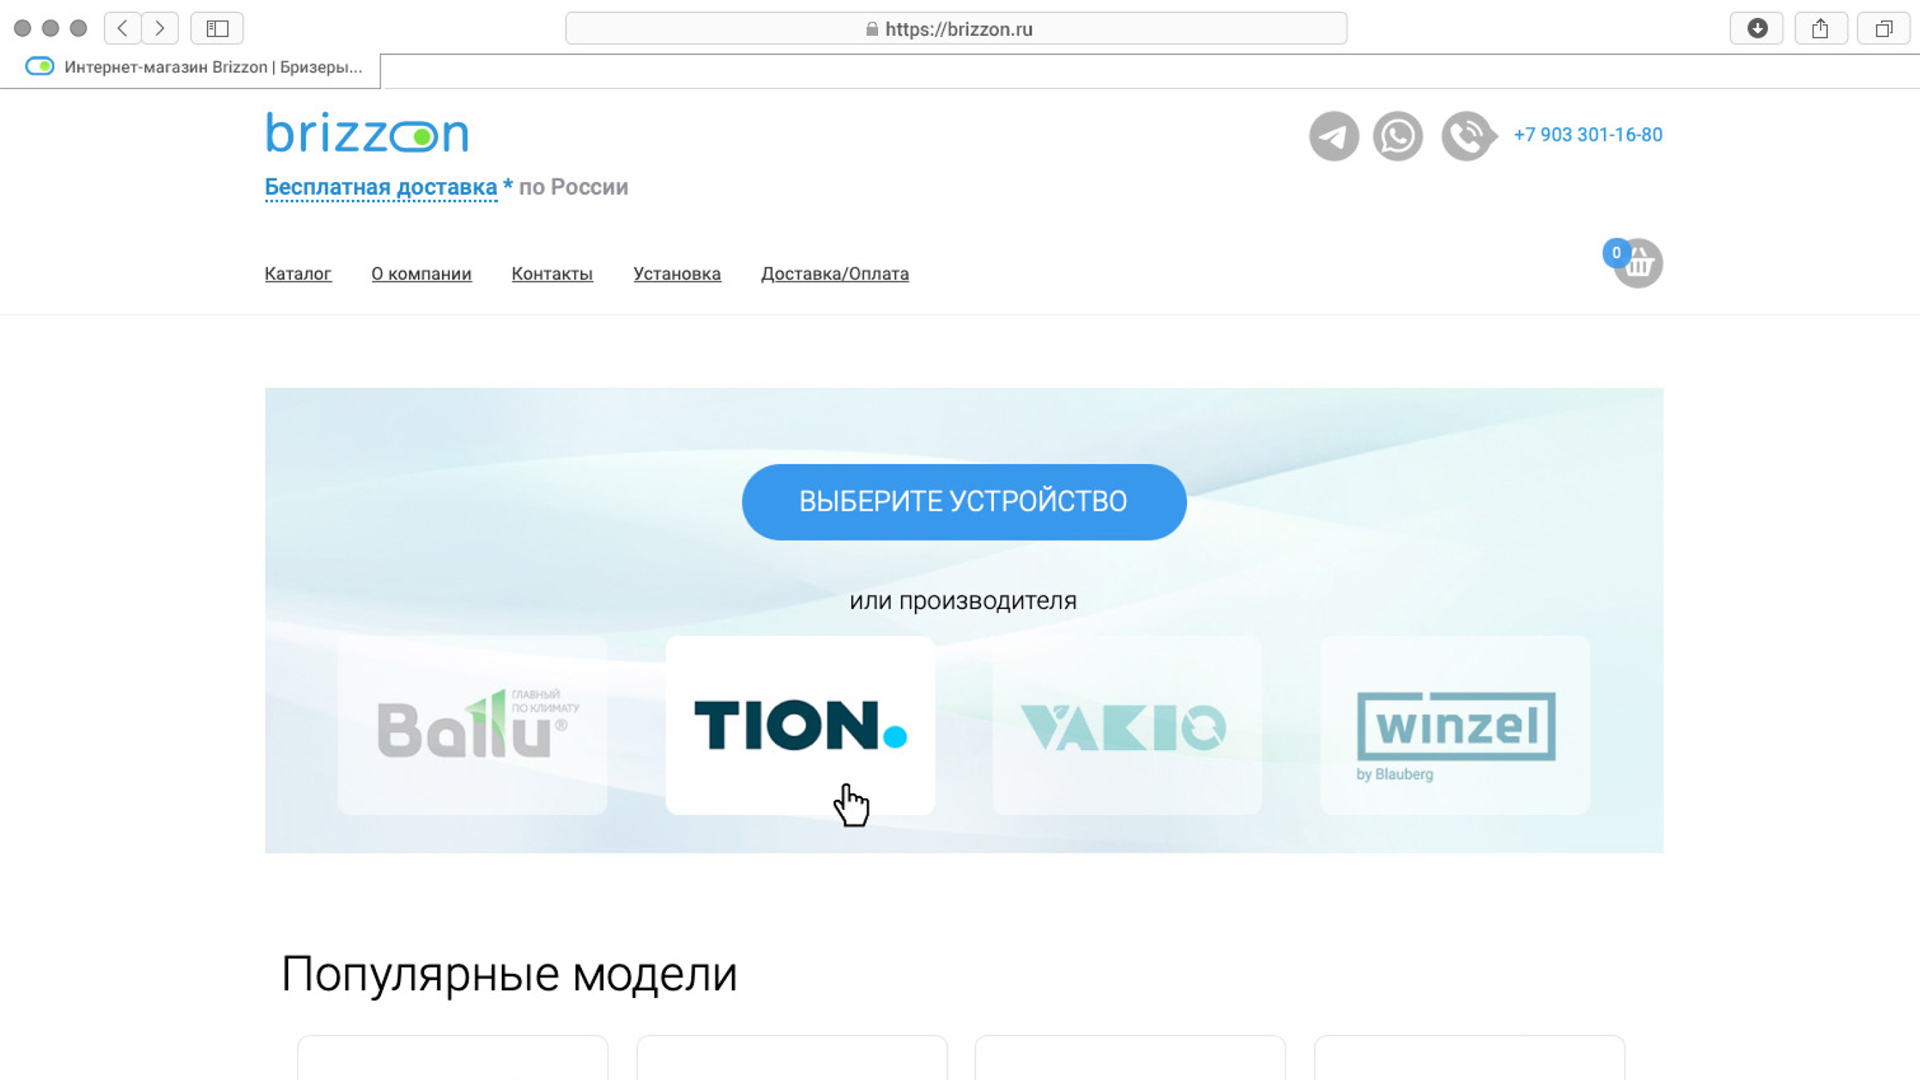Open the Каталог menu item
The image size is (1920, 1080).
[298, 274]
